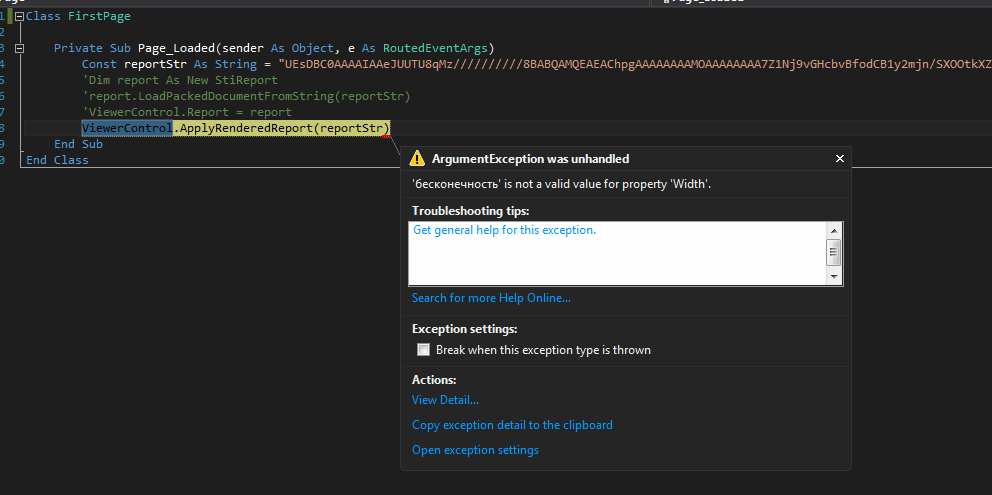Click 'Private Sub Page_Loaded' signature
Viewport: 992px width, 495px height.
(274, 48)
